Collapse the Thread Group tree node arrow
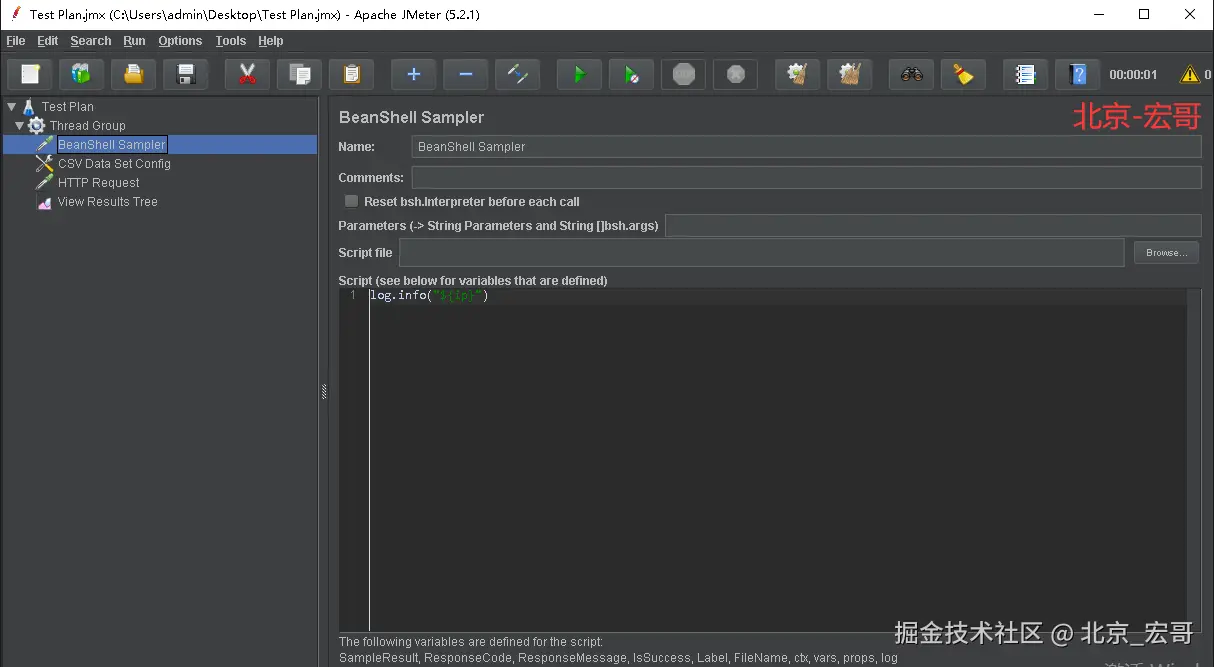The width and height of the screenshot is (1214, 667). pyautogui.click(x=19, y=126)
